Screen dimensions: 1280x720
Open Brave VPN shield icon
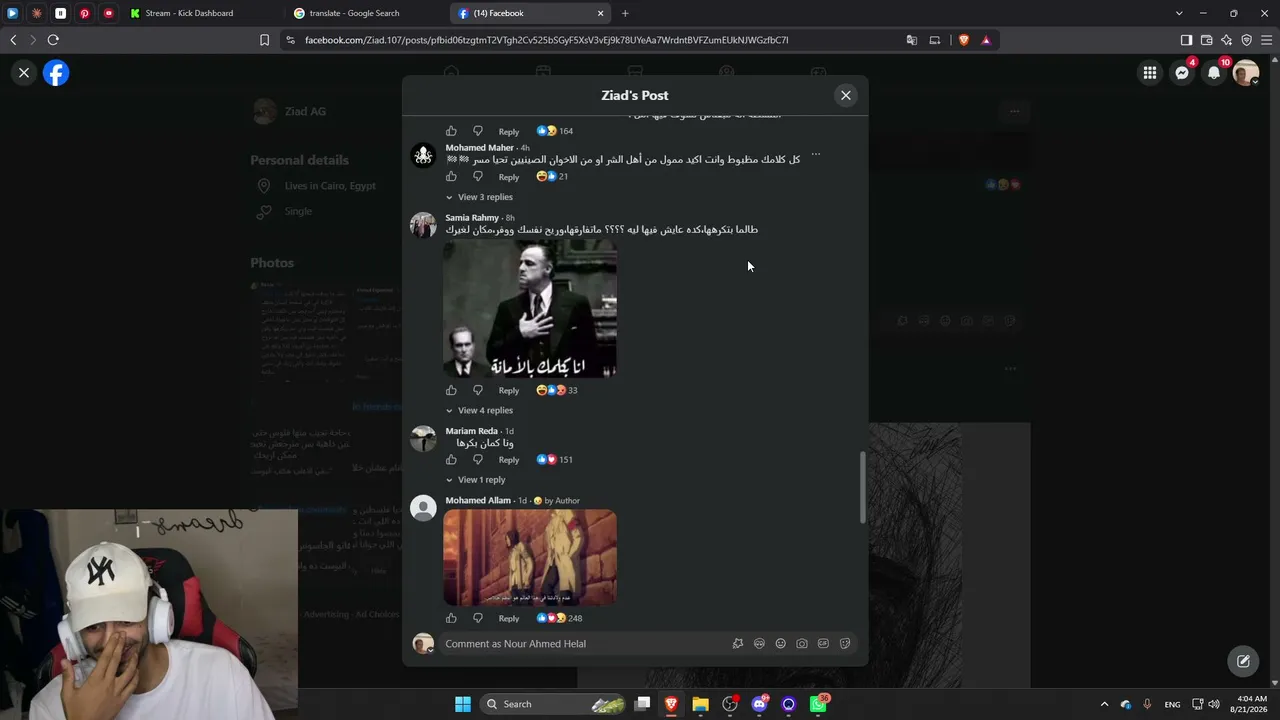[1246, 40]
